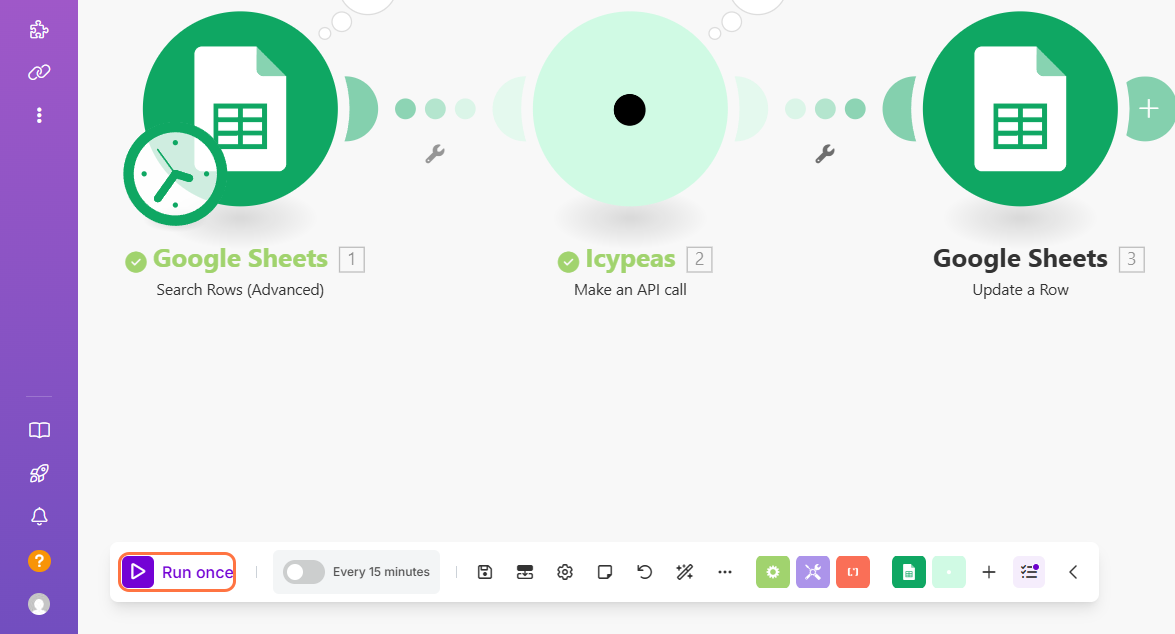Open the documentation book icon in sidebar
Viewport: 1175px width, 634px height.
pos(39,430)
